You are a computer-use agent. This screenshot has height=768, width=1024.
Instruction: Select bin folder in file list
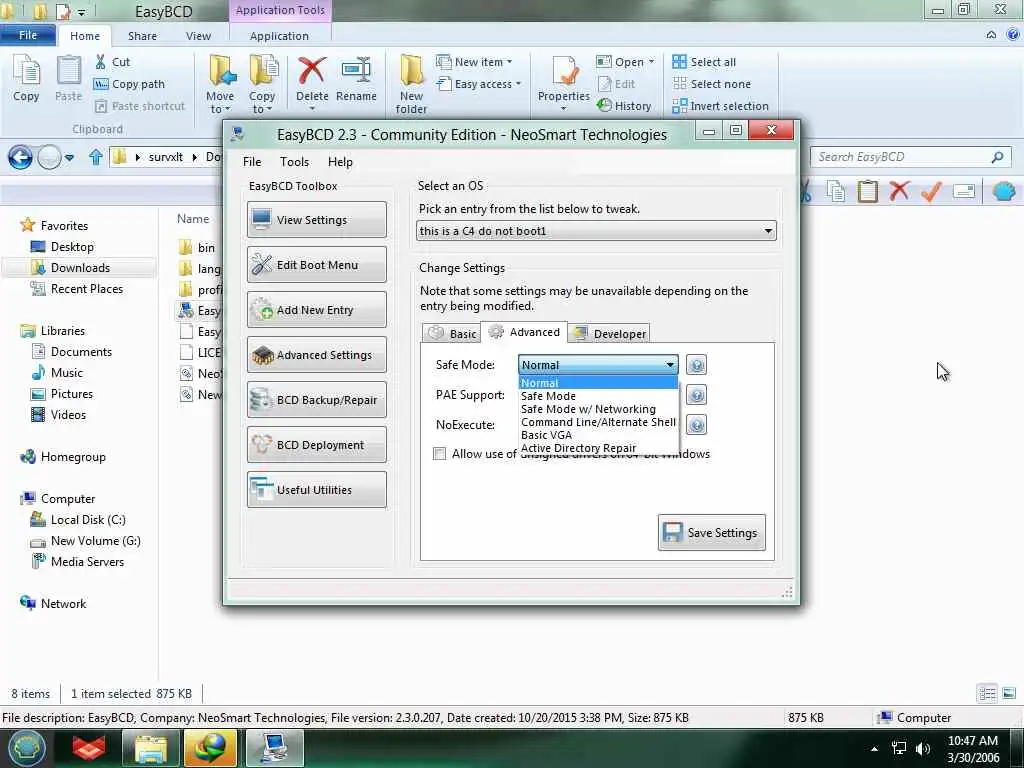click(206, 248)
